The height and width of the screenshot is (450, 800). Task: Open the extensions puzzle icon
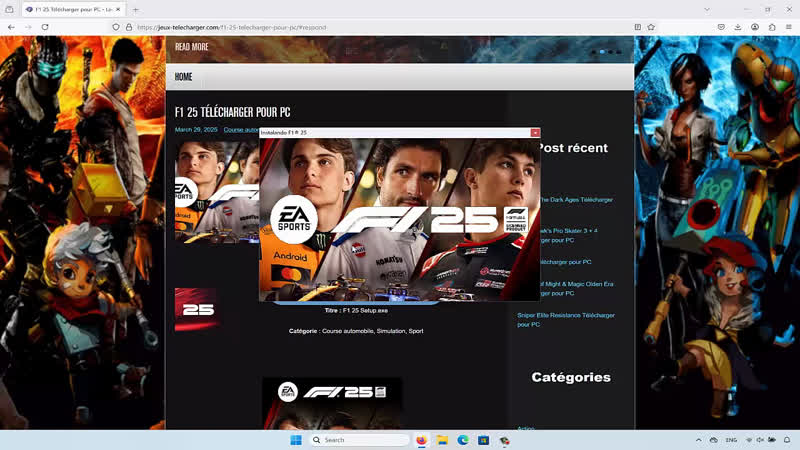click(x=772, y=27)
